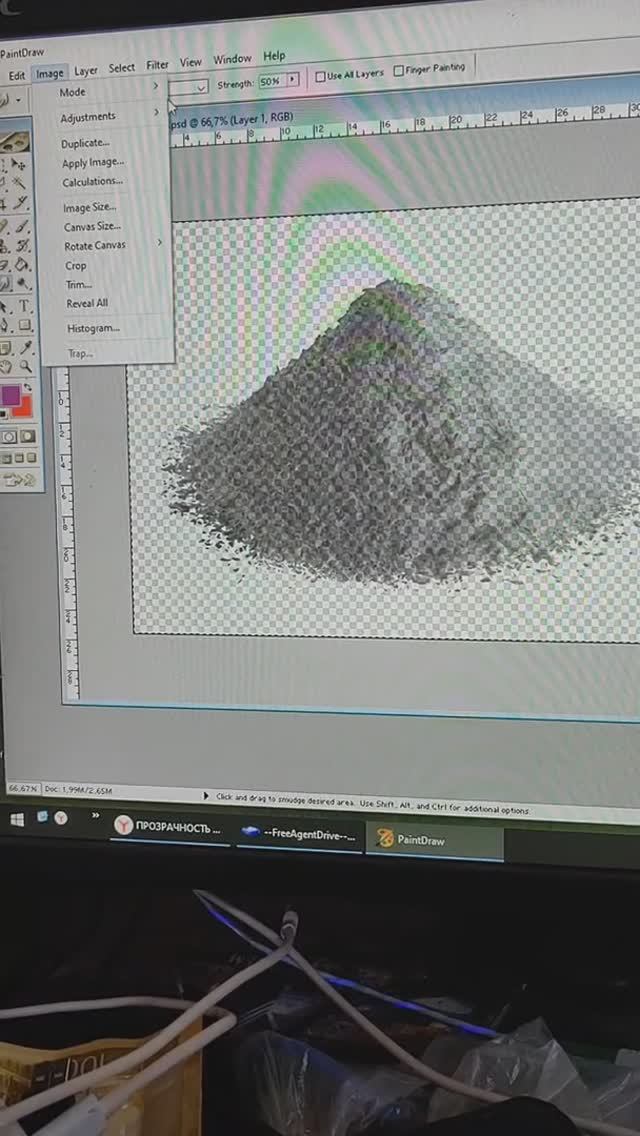The height and width of the screenshot is (1136, 640).
Task: Select the Move tool
Action: coord(18,164)
